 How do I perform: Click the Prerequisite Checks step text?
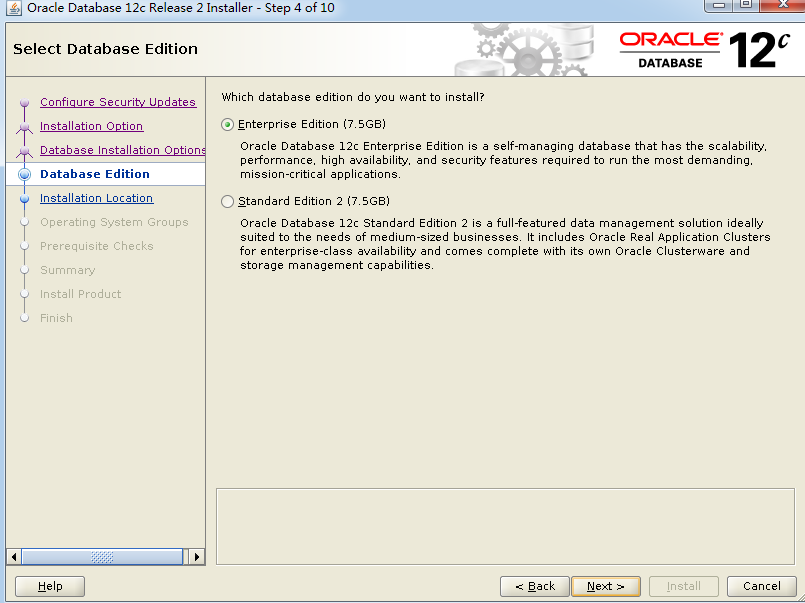click(97, 246)
